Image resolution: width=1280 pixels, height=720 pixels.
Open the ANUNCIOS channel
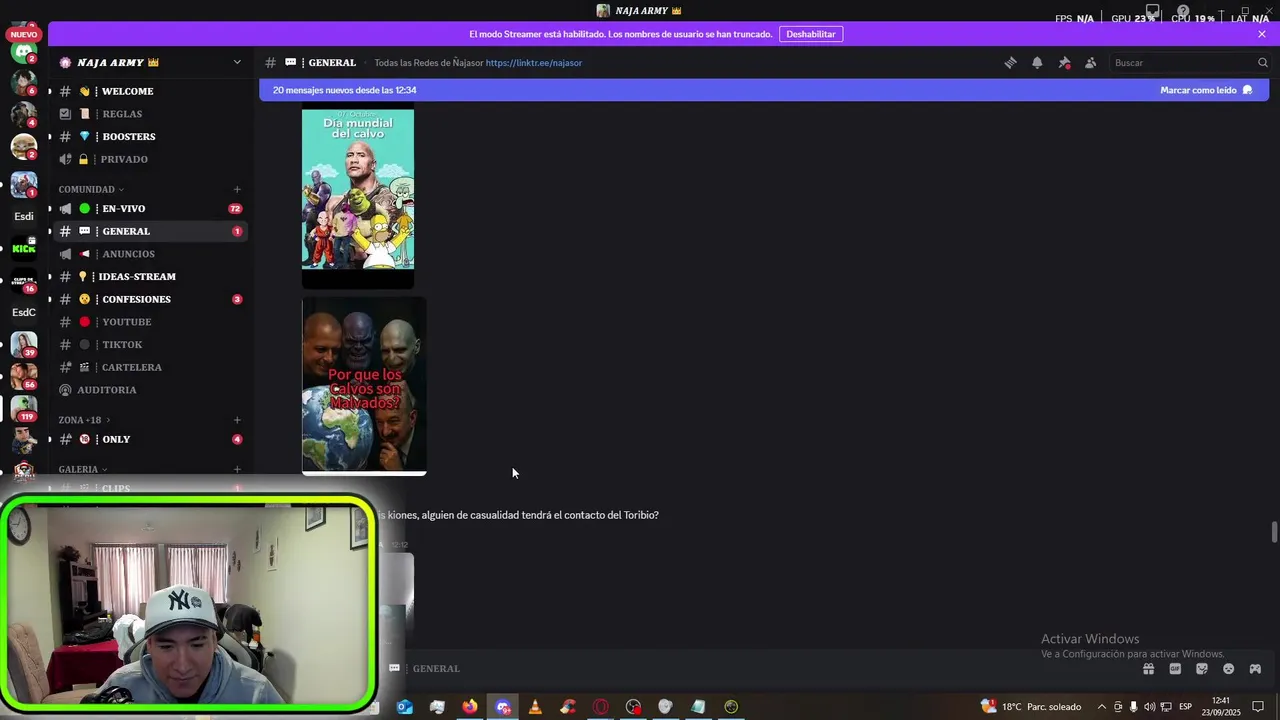point(150,254)
